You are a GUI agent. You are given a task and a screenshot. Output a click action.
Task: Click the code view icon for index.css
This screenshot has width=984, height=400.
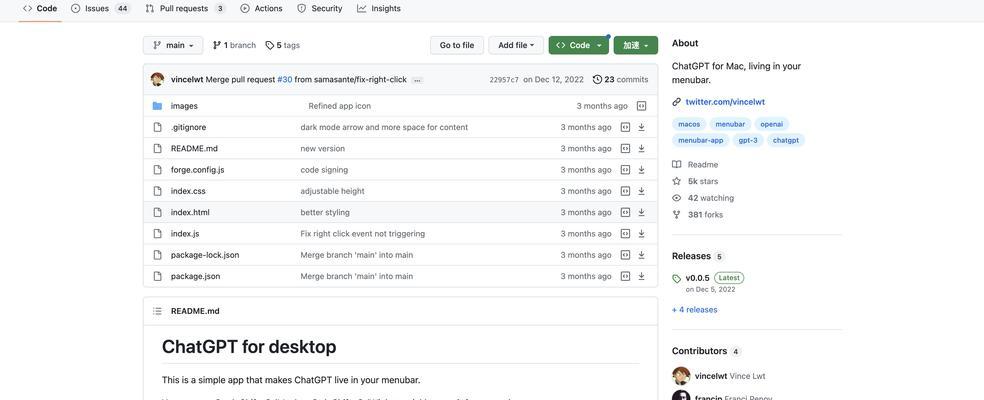click(x=625, y=192)
